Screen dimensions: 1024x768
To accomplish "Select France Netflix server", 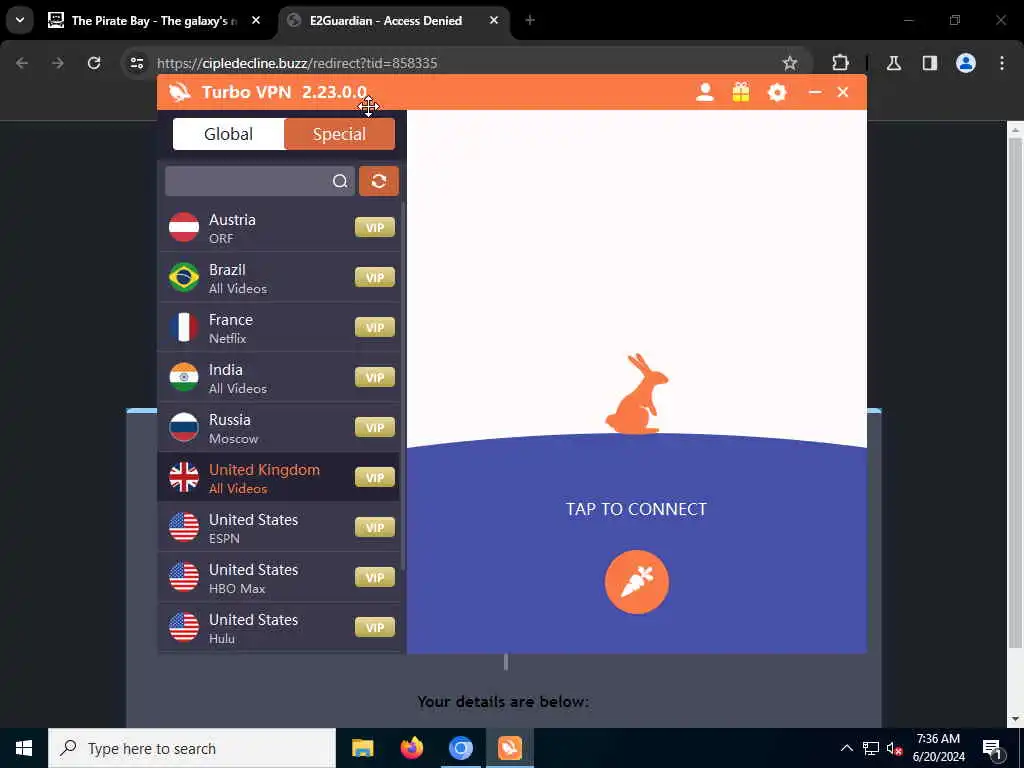I will [280, 328].
